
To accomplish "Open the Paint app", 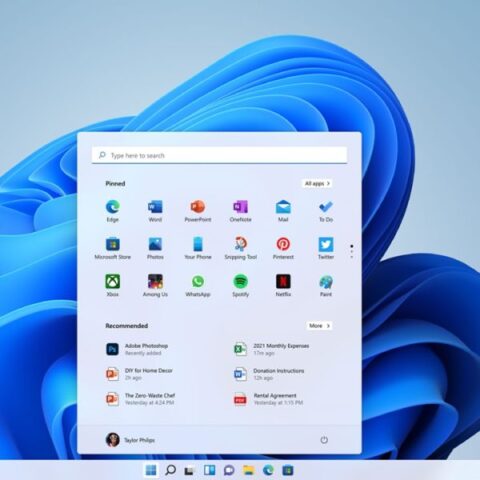I will [x=326, y=286].
